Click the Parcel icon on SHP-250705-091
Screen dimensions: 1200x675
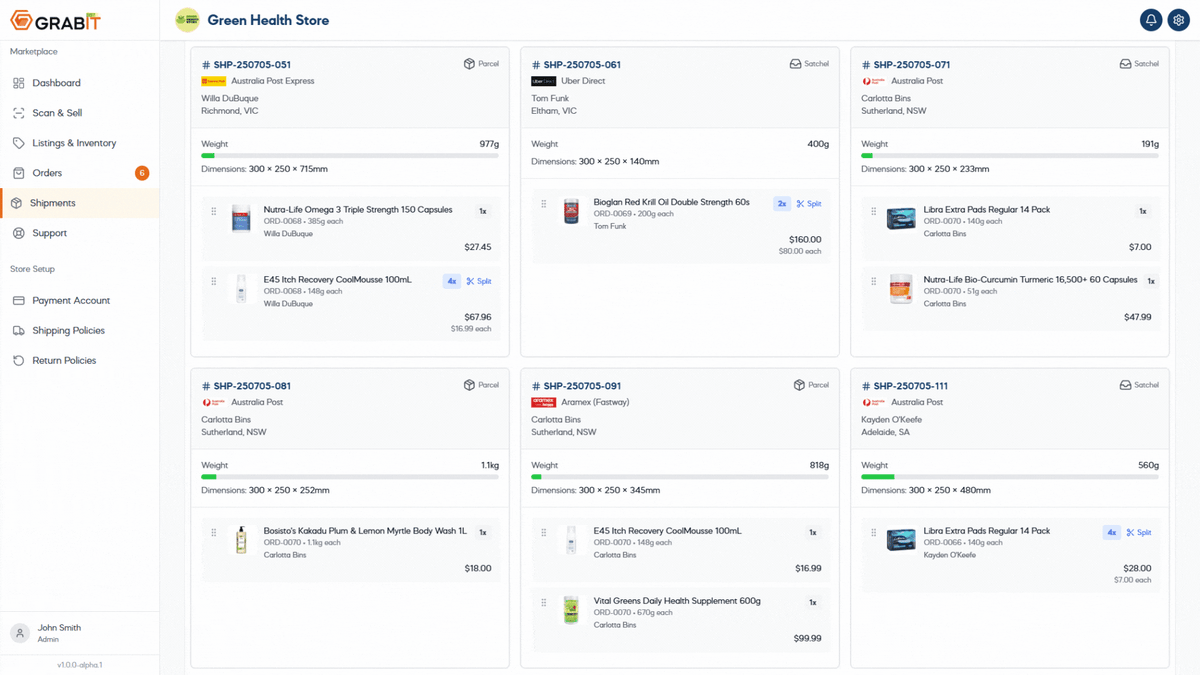tap(799, 385)
